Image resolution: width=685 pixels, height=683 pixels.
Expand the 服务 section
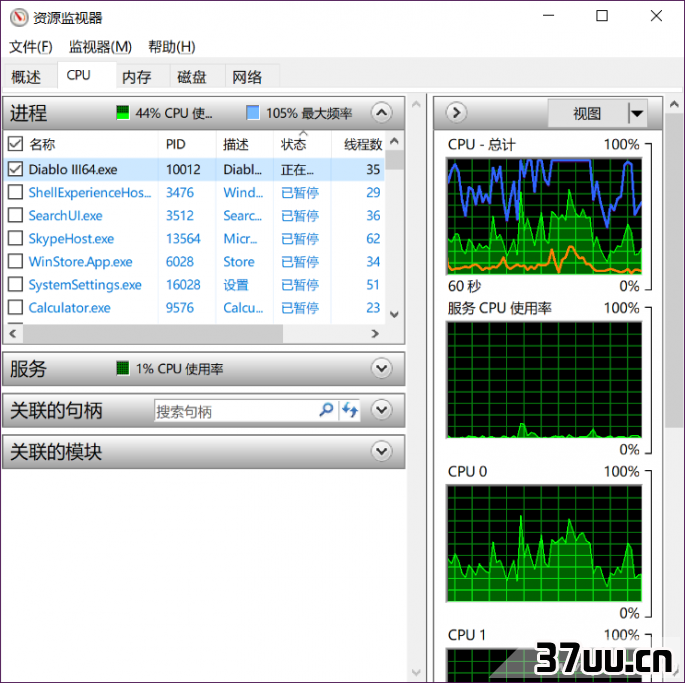381,368
